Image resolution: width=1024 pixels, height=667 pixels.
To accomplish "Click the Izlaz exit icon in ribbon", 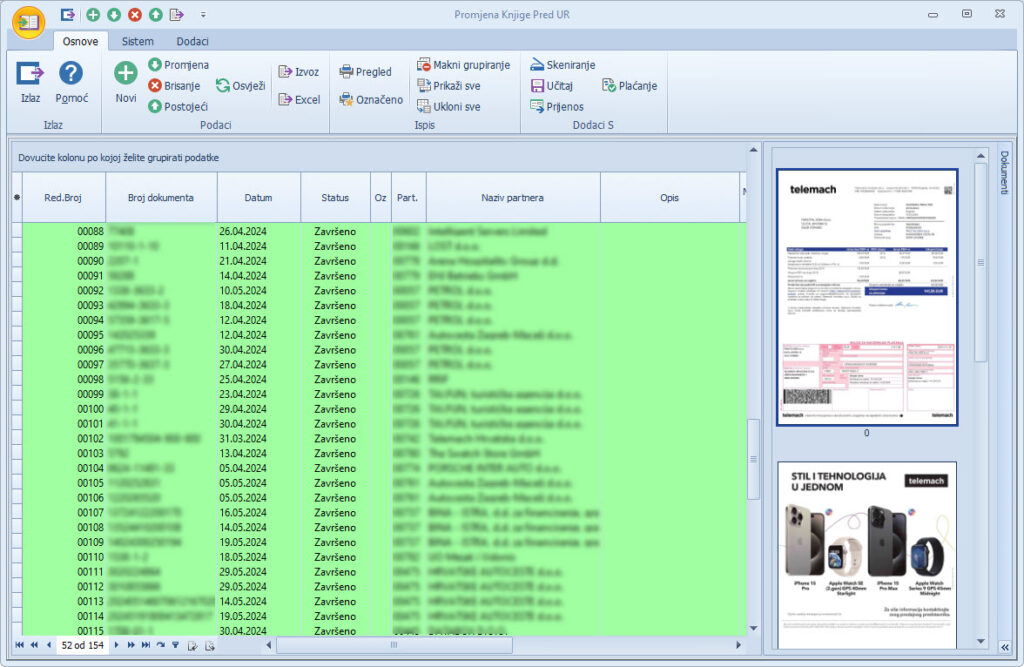I will click(30, 74).
